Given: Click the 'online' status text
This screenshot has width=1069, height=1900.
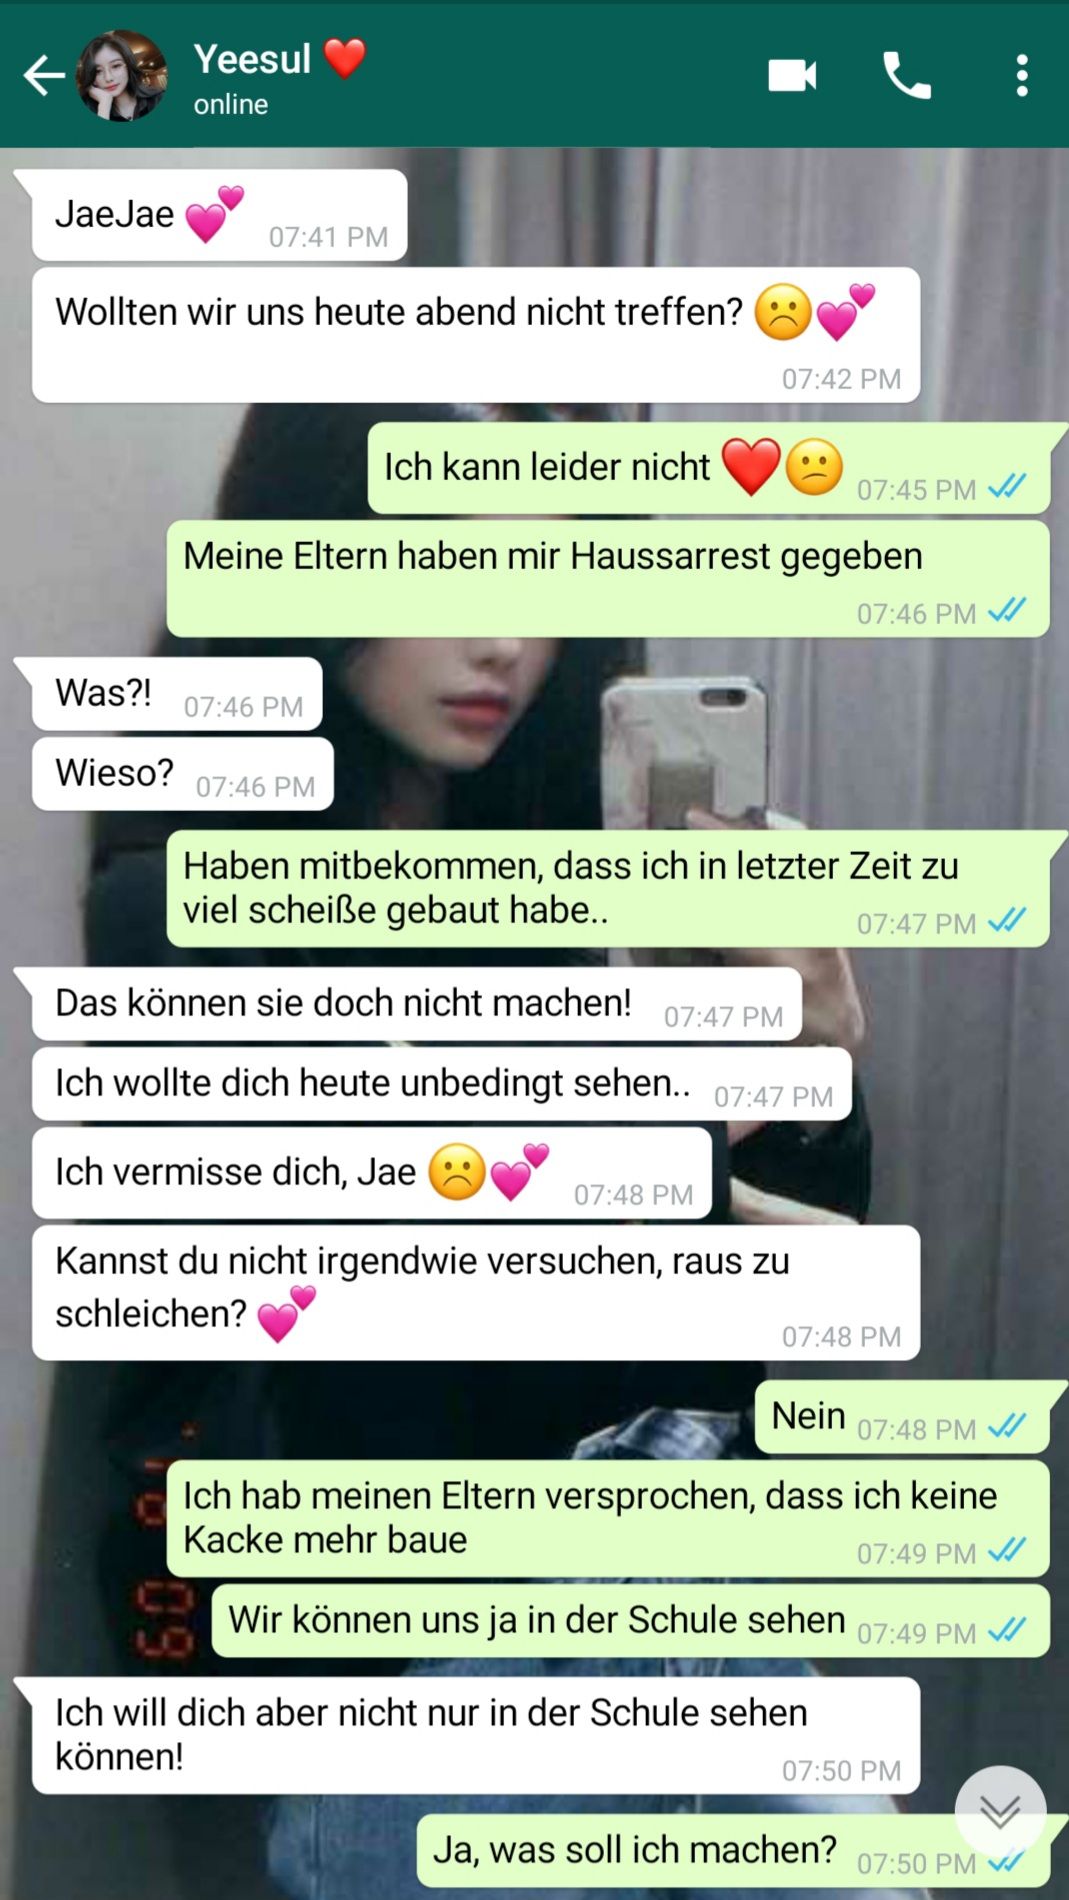Looking at the screenshot, I should [231, 104].
